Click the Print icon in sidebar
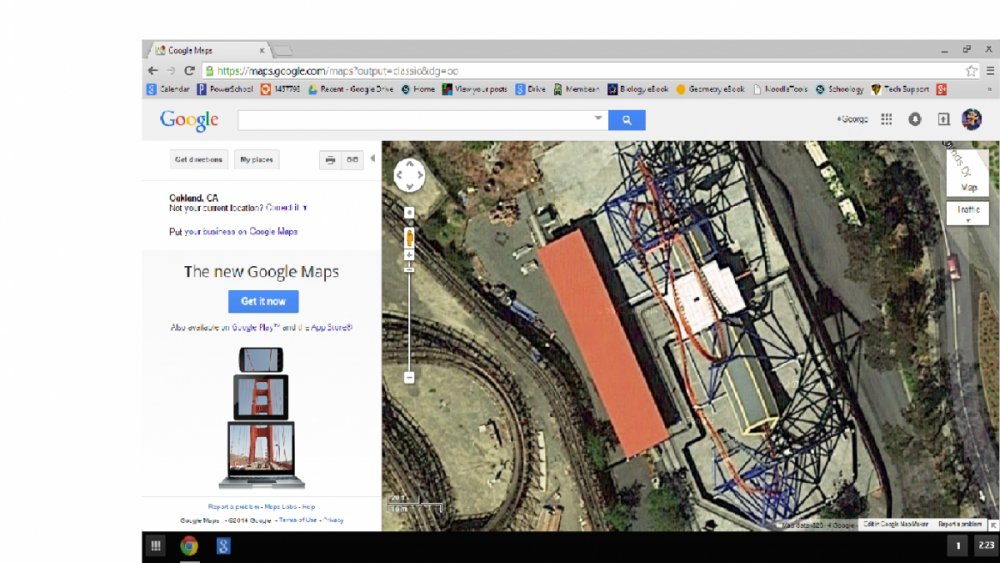Image resolution: width=1000 pixels, height=563 pixels. pyautogui.click(x=330, y=160)
